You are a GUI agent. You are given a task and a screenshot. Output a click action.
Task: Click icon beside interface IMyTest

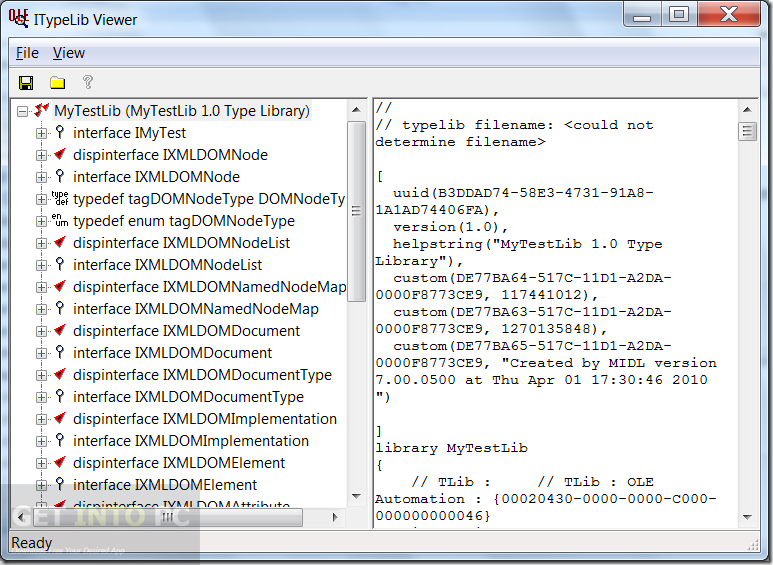pos(60,133)
